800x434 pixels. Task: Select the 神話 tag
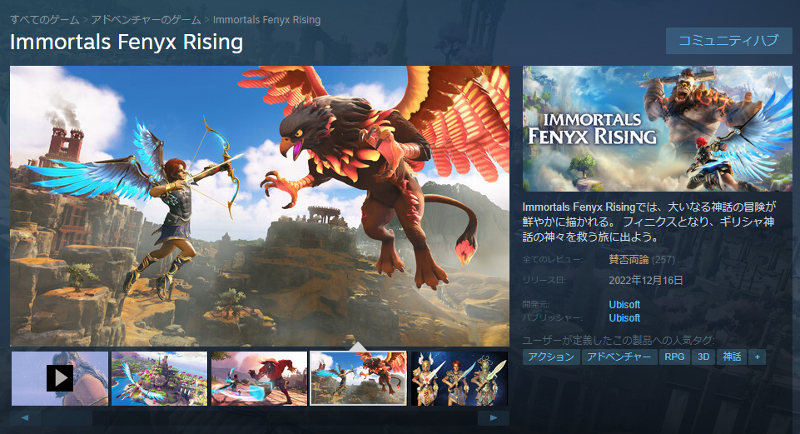[x=732, y=357]
